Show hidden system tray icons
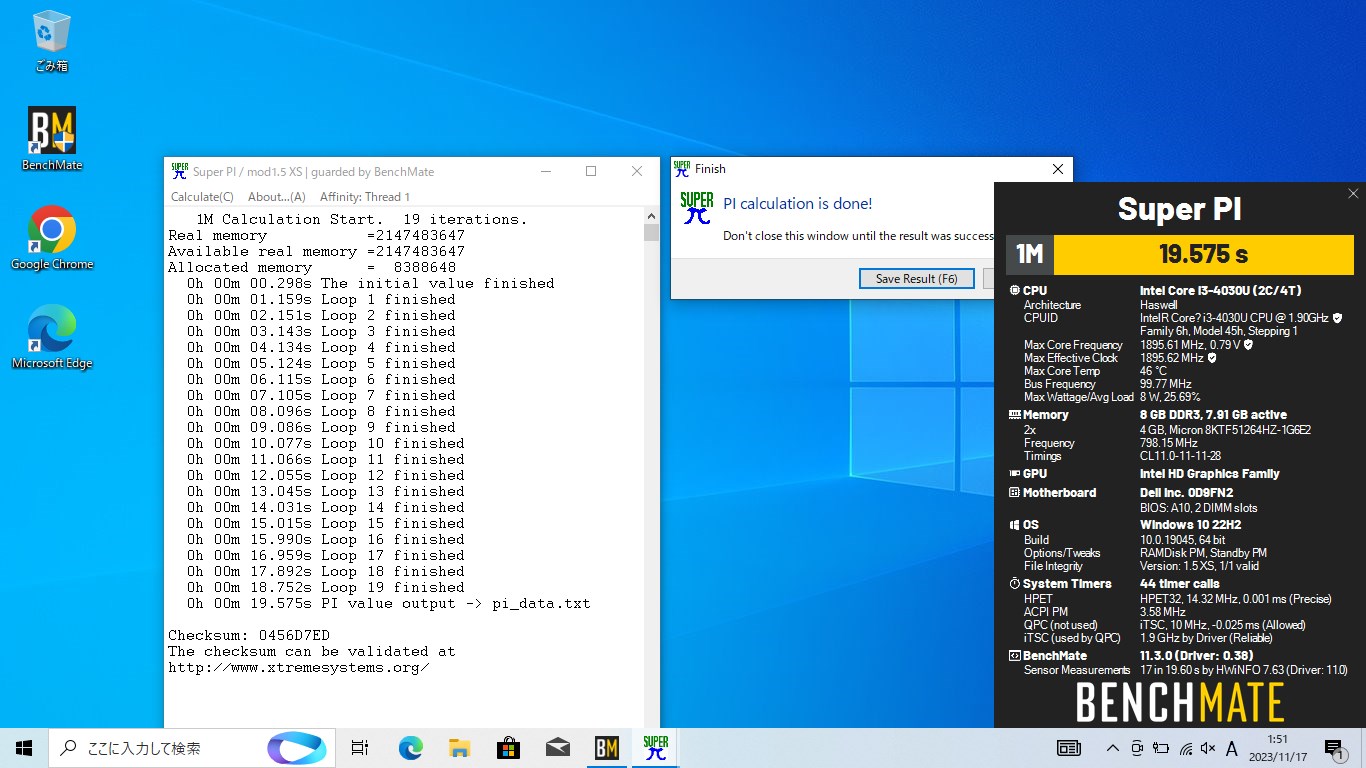The height and width of the screenshot is (768, 1366). pos(1112,748)
